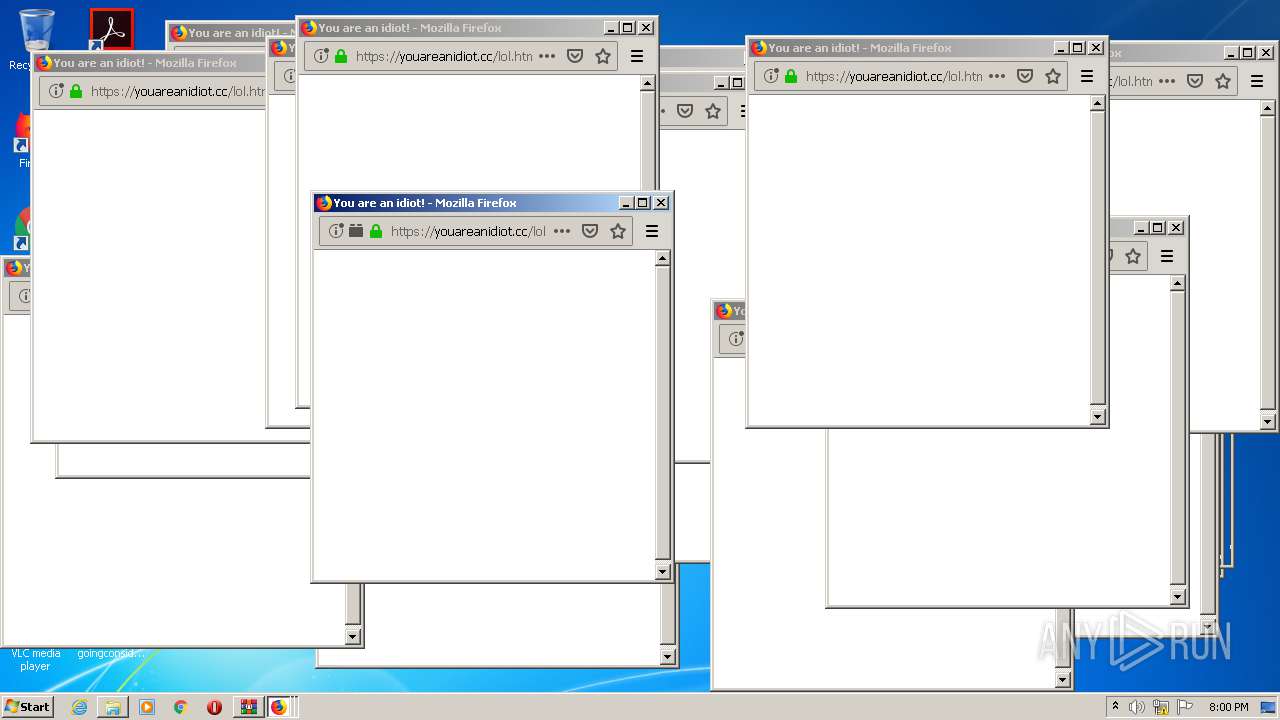Viewport: 1280px width, 720px height.
Task: Open Windows Explorer from the taskbar
Action: click(x=113, y=707)
